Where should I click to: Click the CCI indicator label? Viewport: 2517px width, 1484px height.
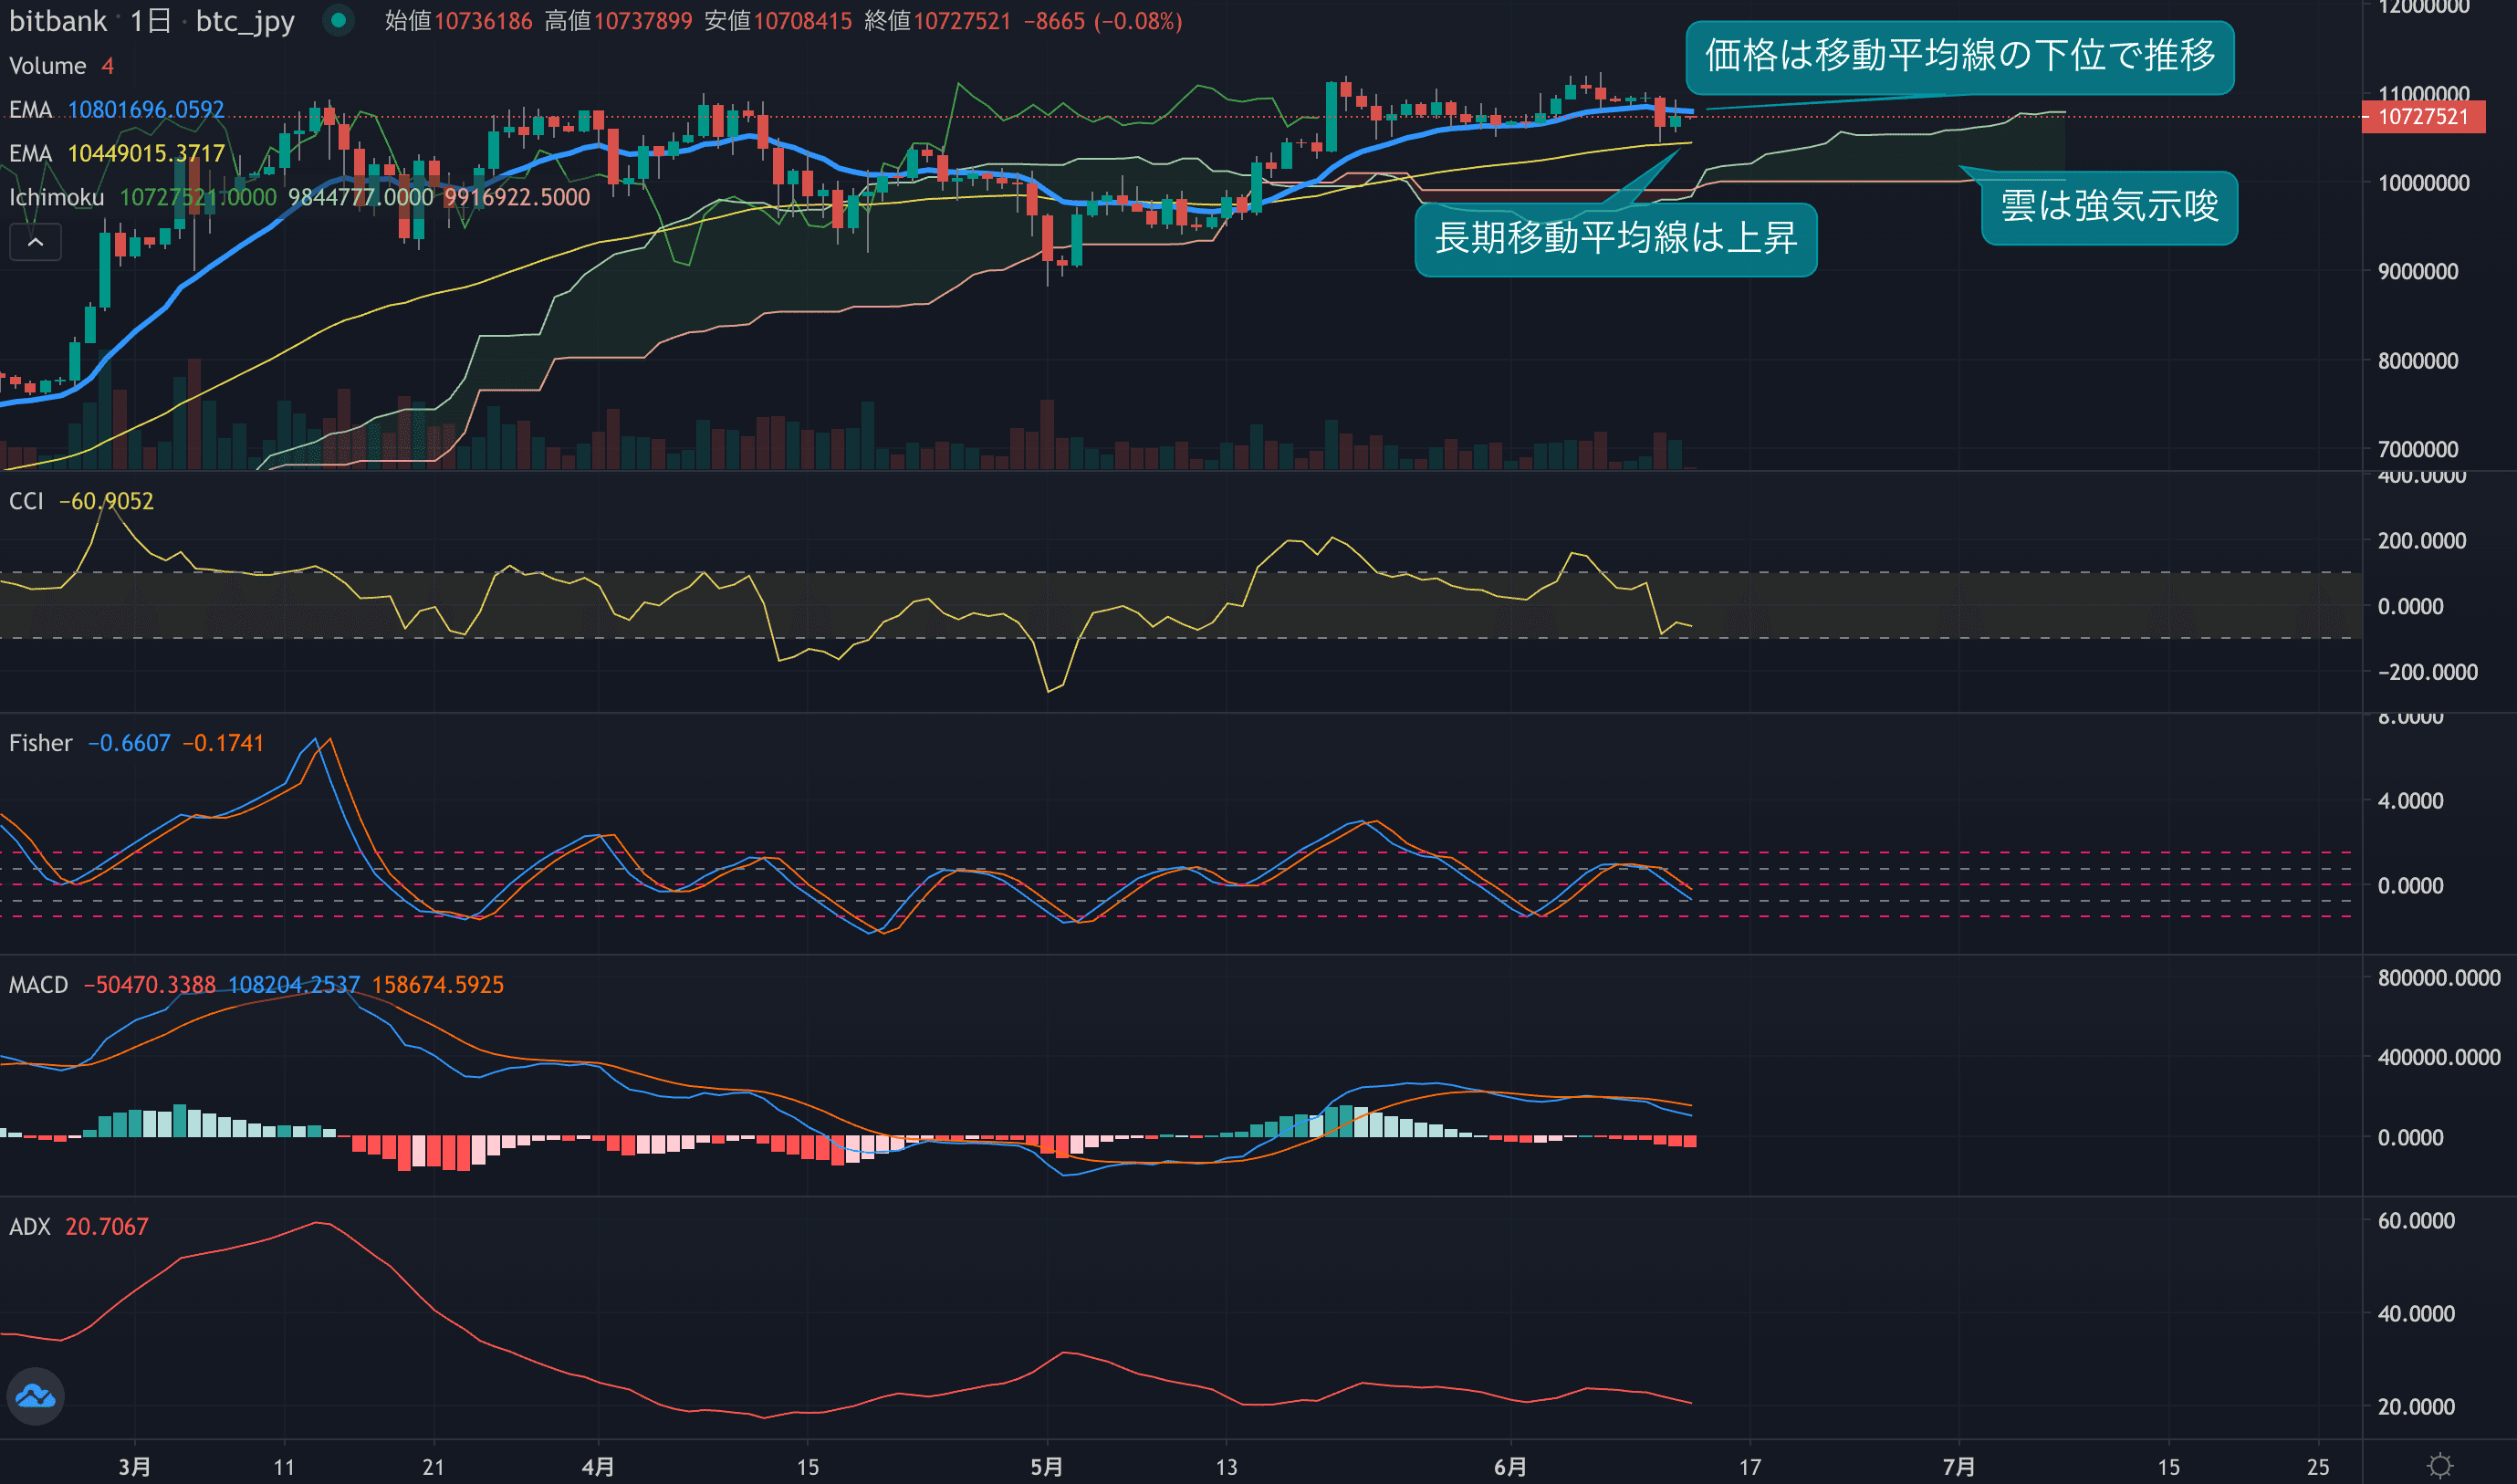click(x=26, y=501)
